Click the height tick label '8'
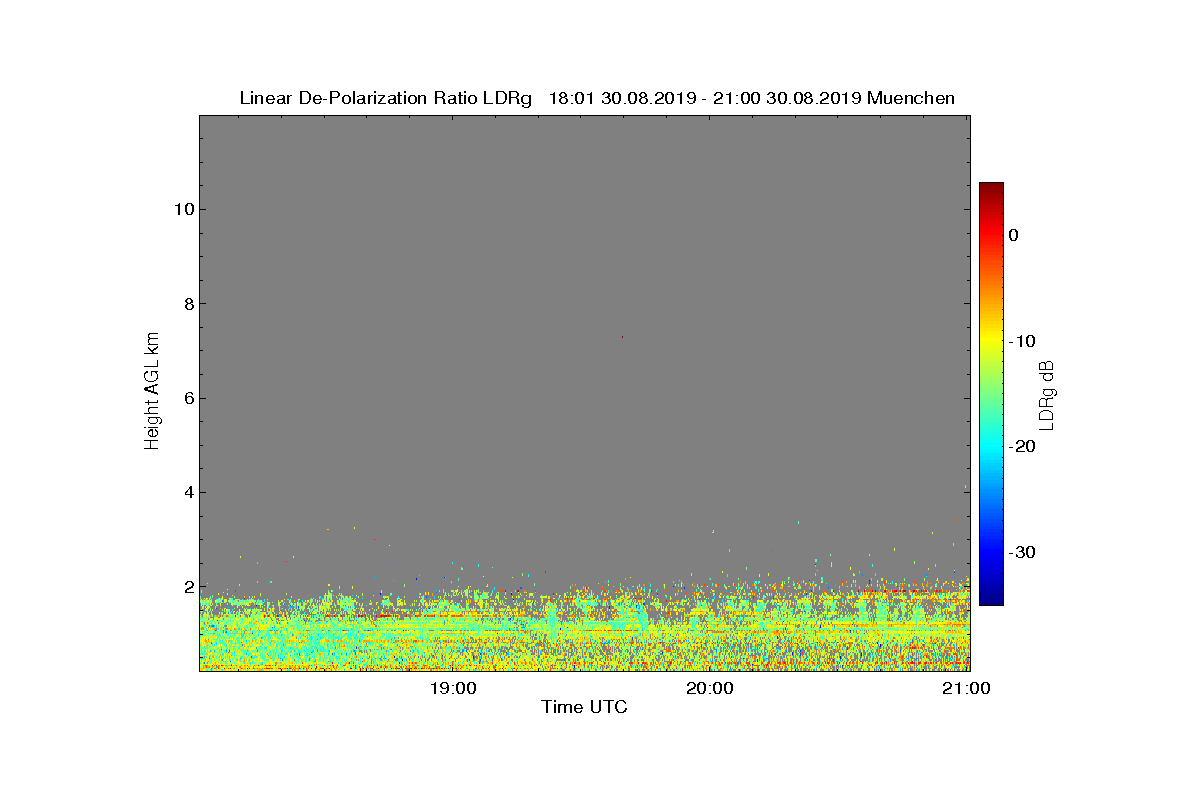This screenshot has height=800, width=1200. (x=187, y=304)
